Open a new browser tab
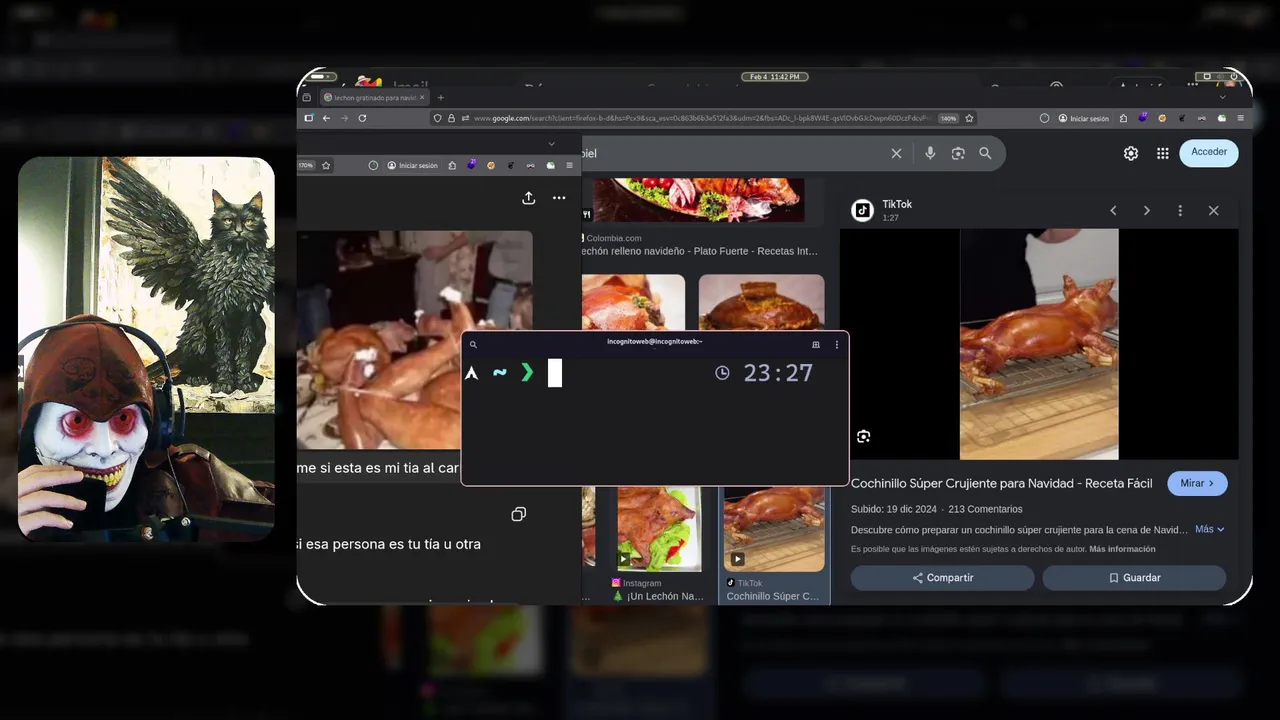 pyautogui.click(x=440, y=97)
